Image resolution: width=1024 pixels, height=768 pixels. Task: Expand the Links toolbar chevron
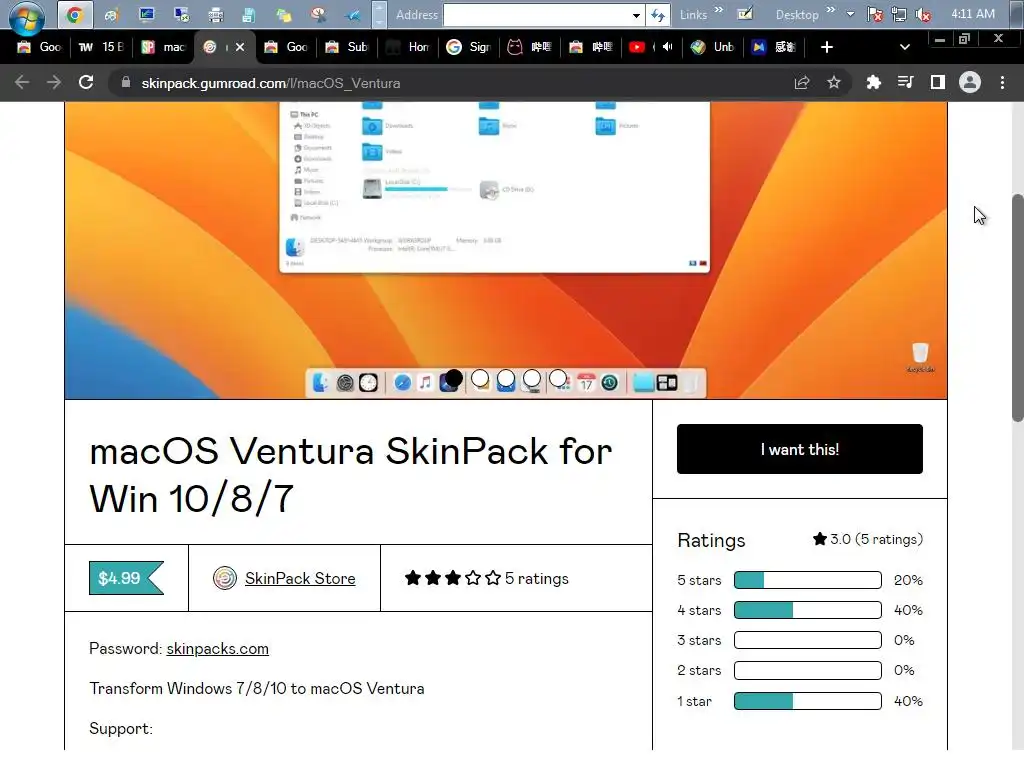(x=718, y=10)
